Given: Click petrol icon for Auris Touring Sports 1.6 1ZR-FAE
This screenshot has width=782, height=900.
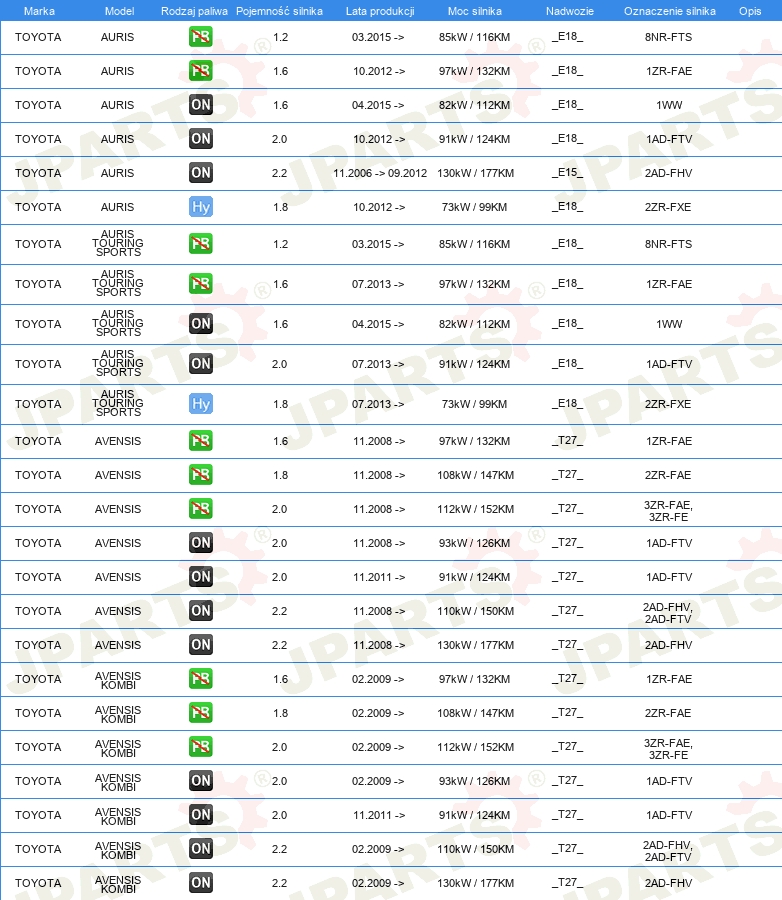Looking at the screenshot, I should point(200,284).
